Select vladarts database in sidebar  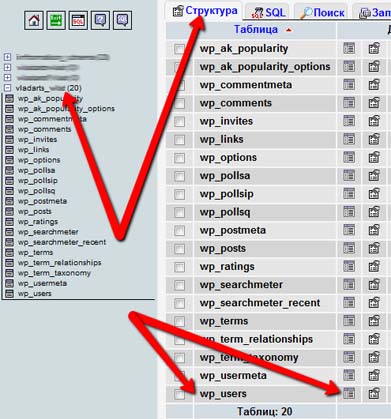tap(48, 88)
